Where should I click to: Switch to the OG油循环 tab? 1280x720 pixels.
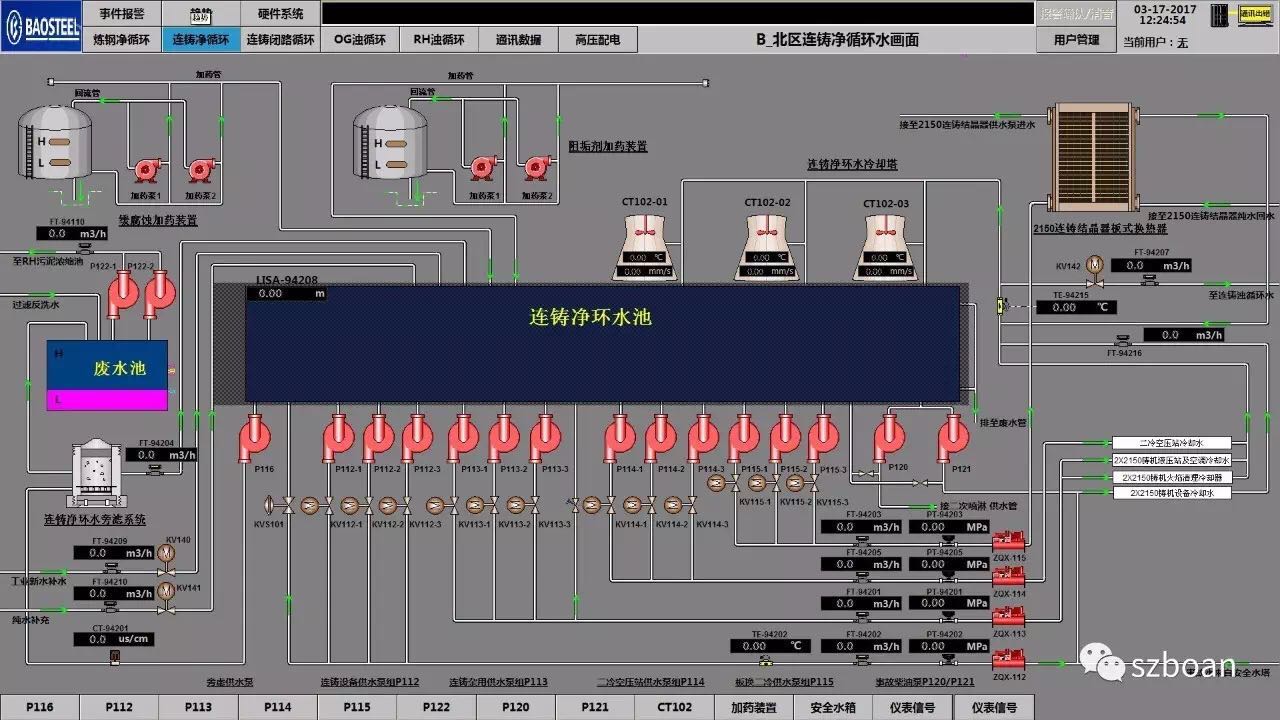point(358,40)
